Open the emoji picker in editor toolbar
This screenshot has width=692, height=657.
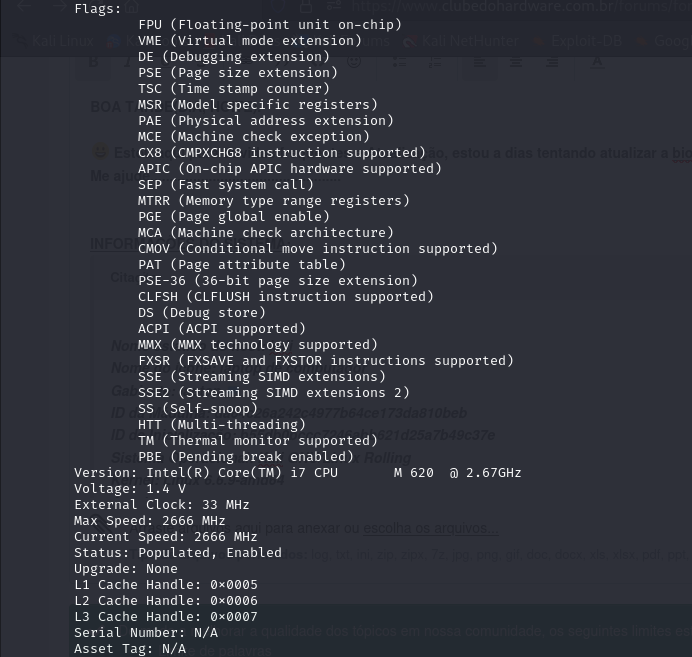pos(354,61)
